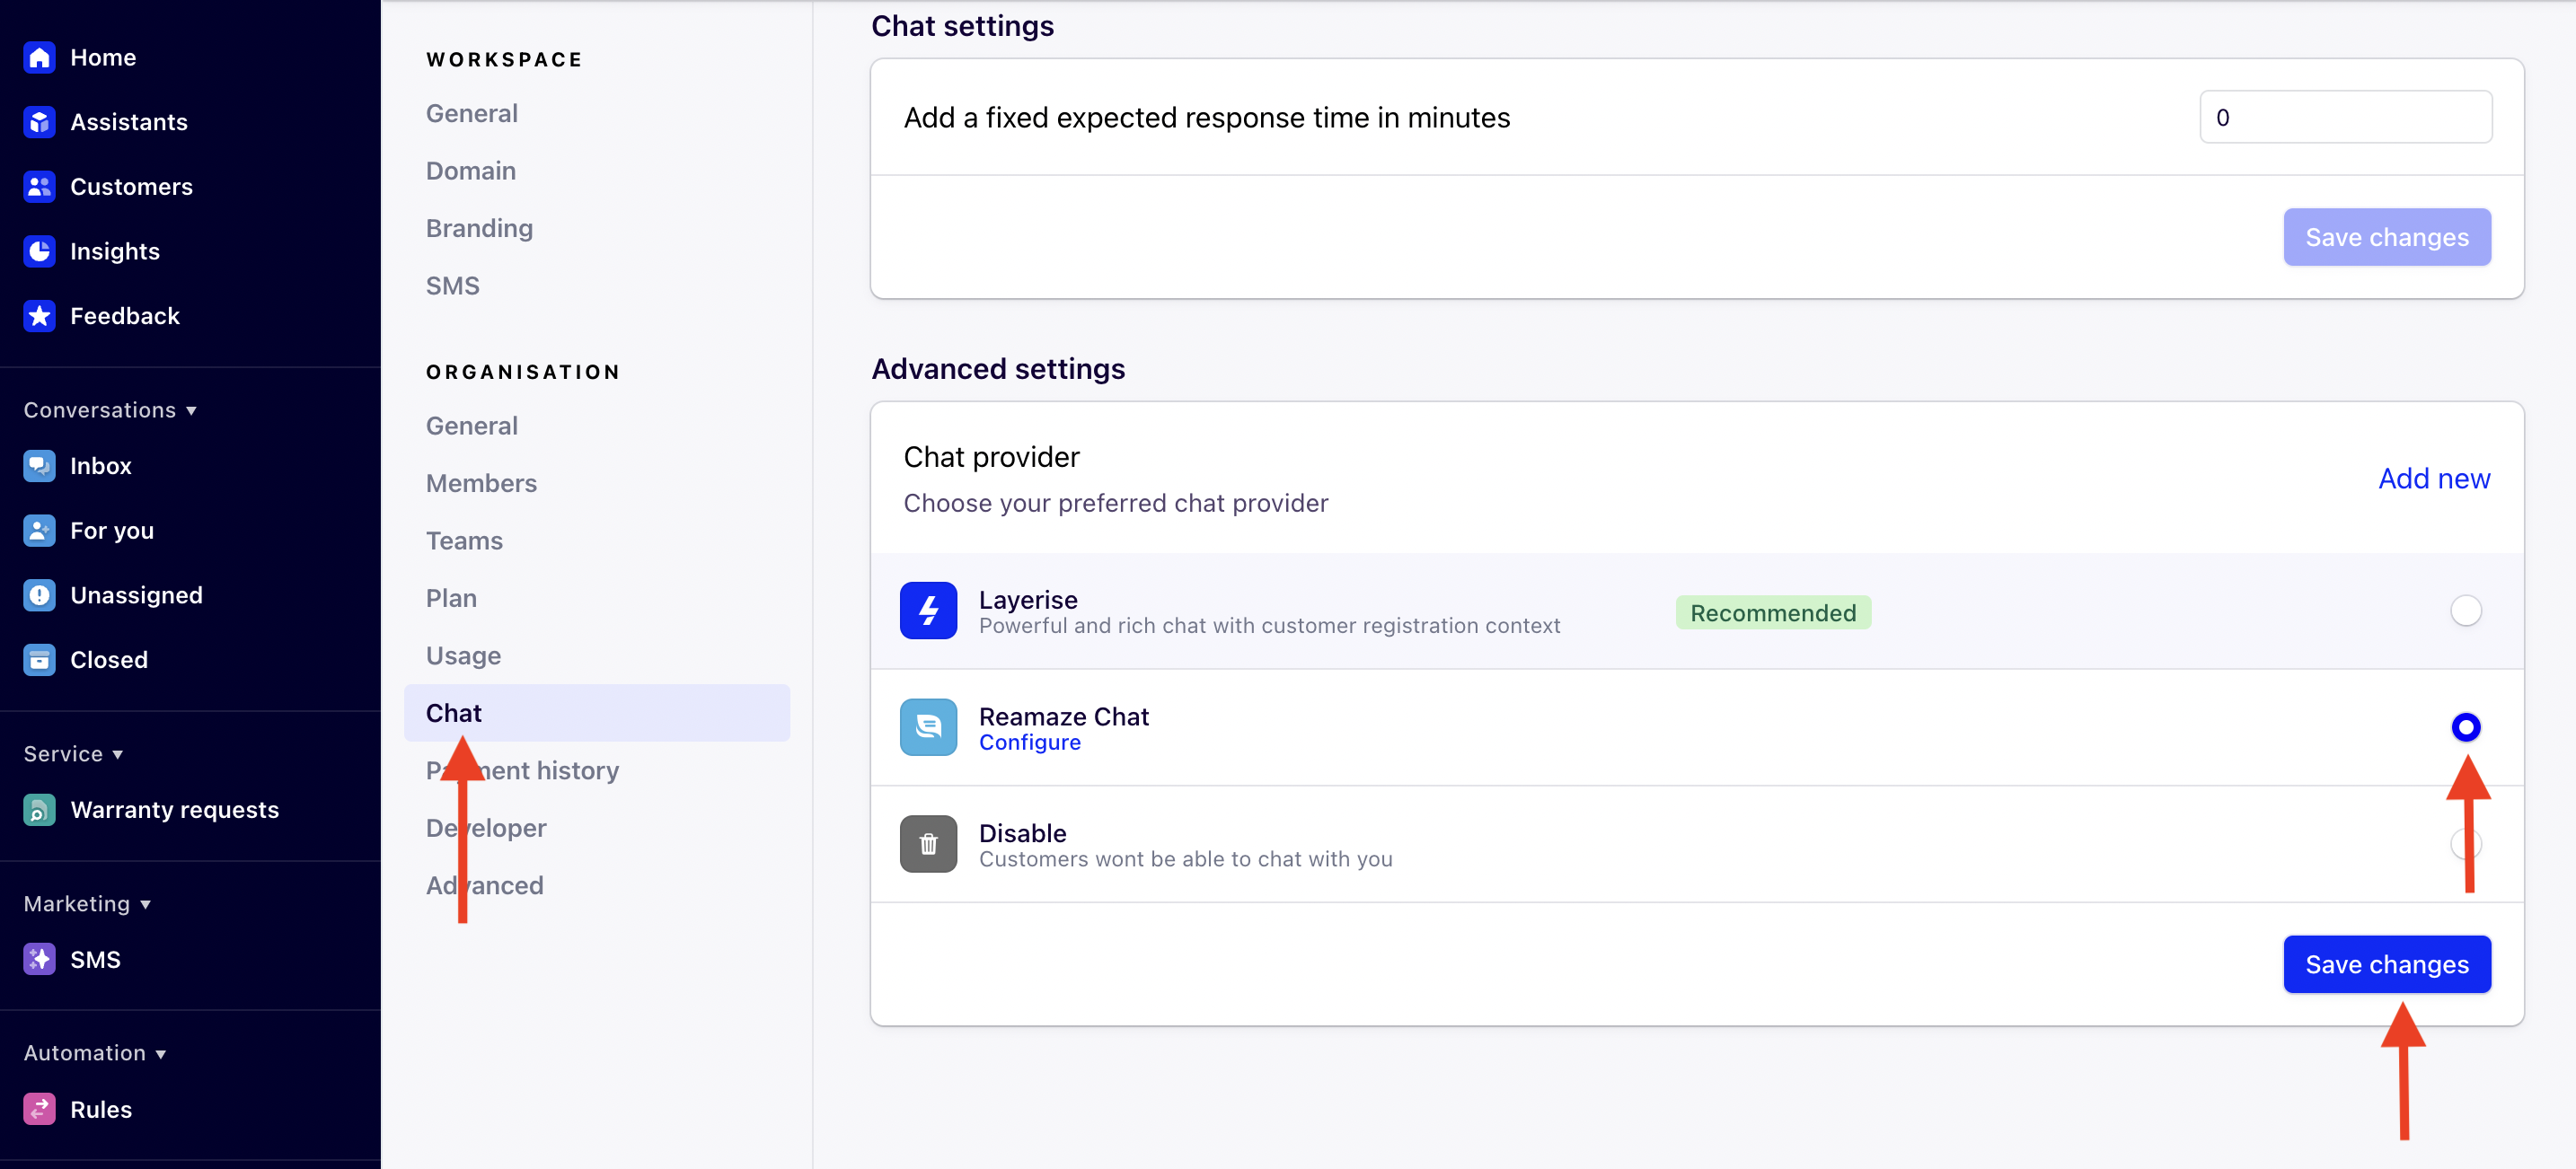Open Assistants via its cube icon
The height and width of the screenshot is (1169, 2576).
[x=39, y=122]
